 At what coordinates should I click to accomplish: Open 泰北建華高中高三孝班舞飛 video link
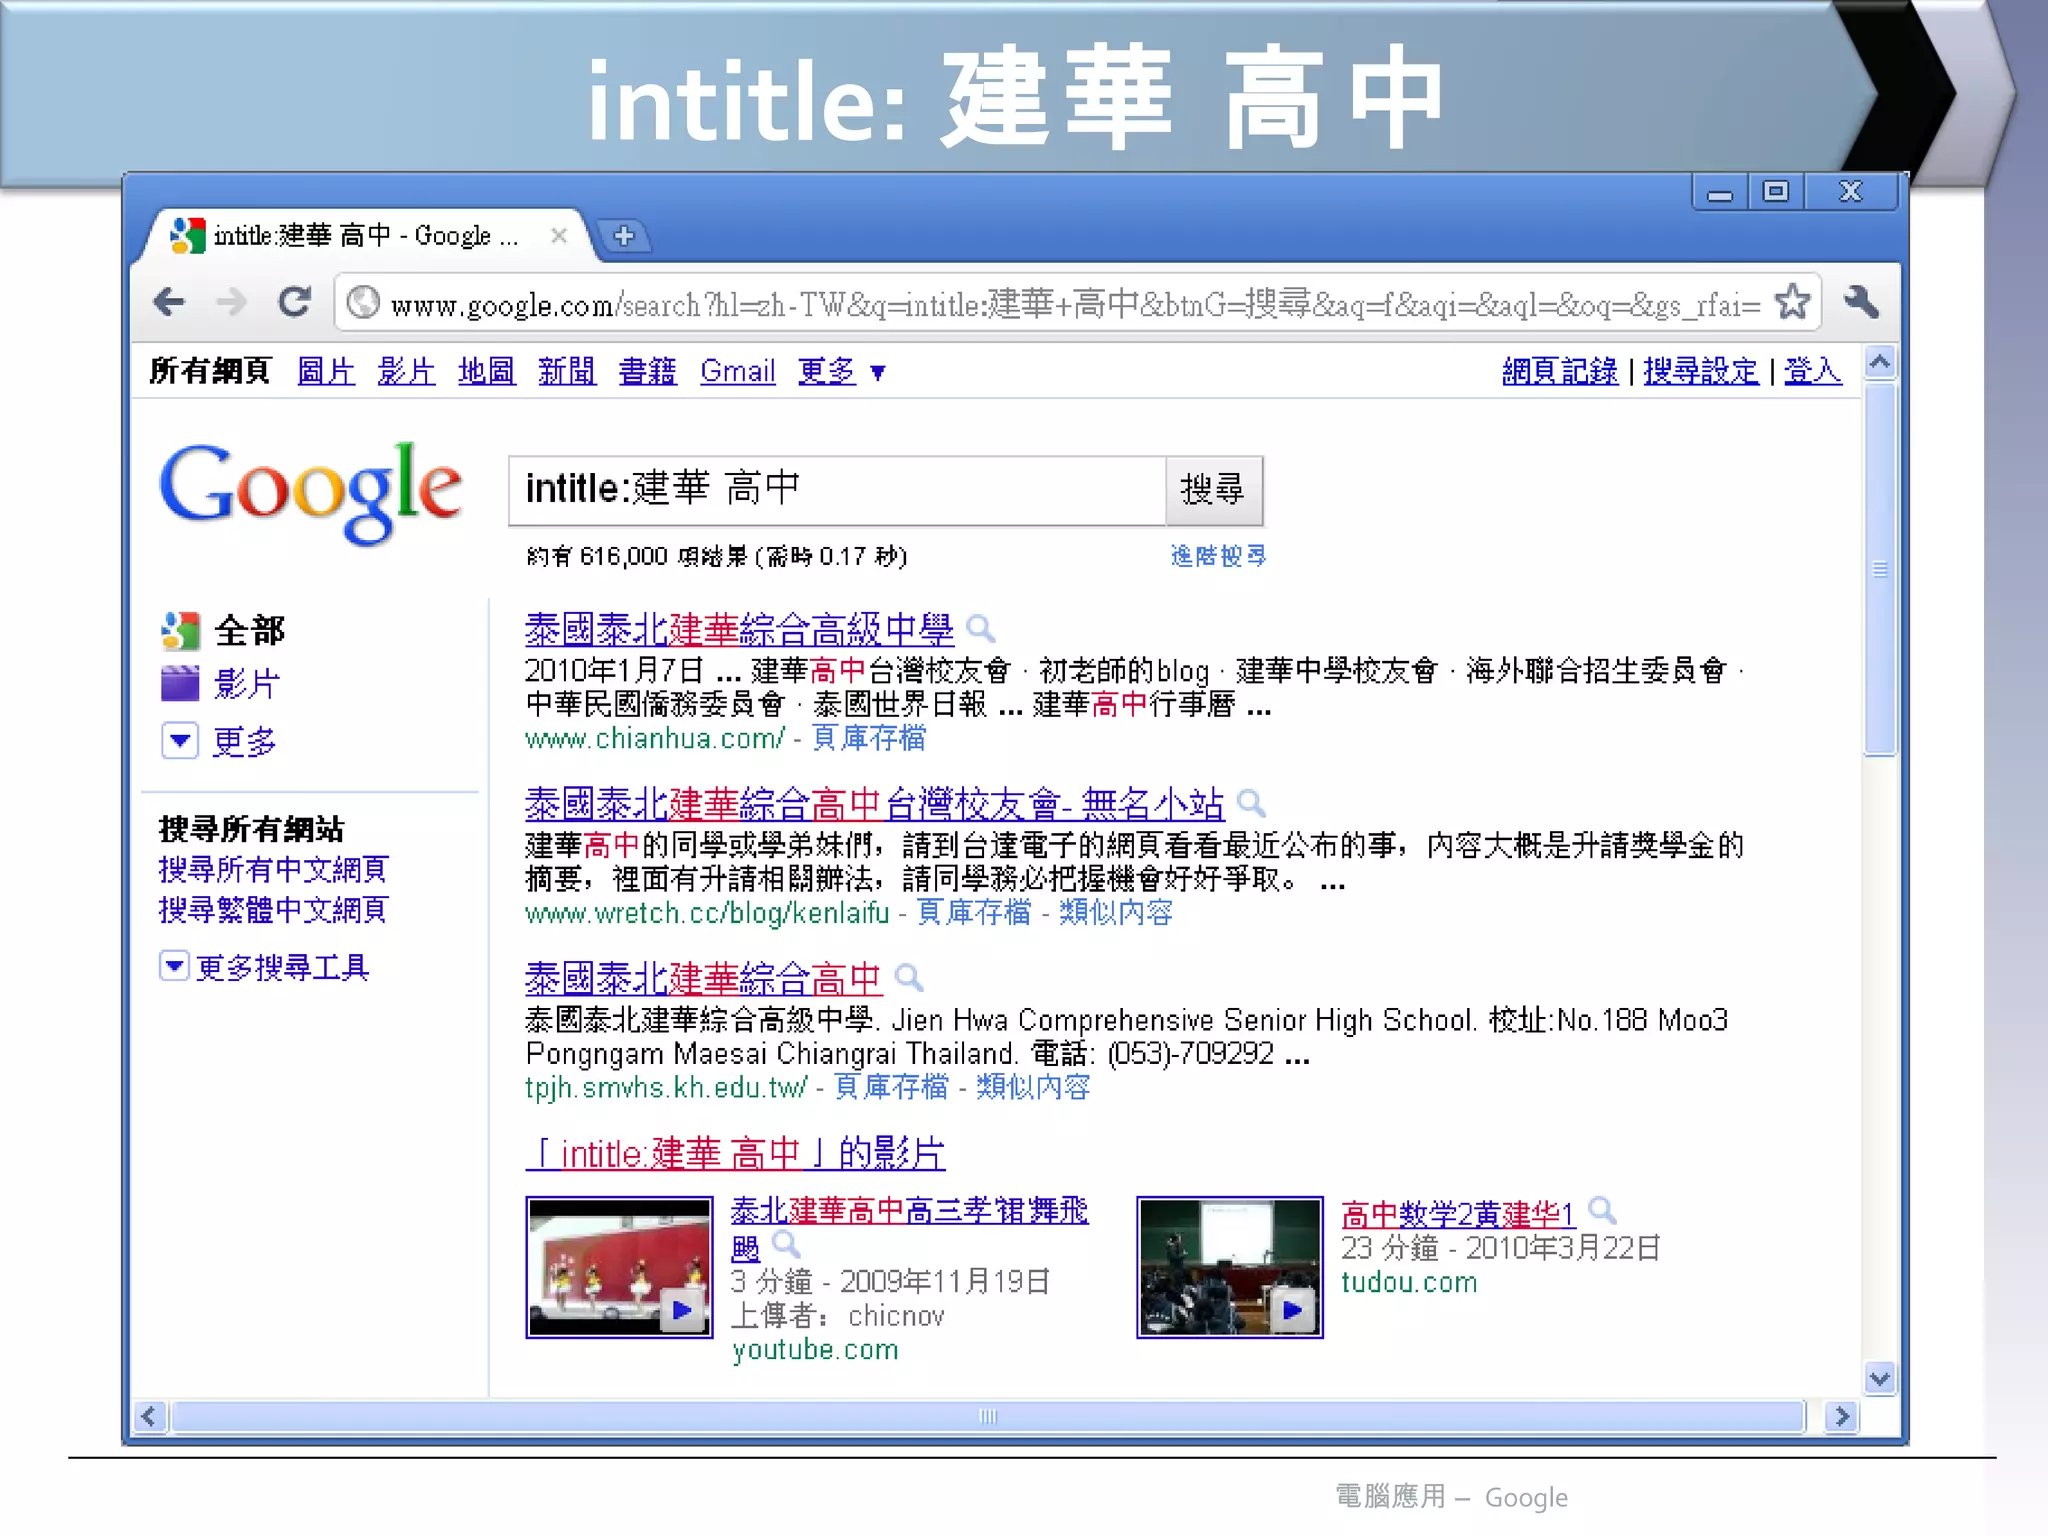[909, 1211]
